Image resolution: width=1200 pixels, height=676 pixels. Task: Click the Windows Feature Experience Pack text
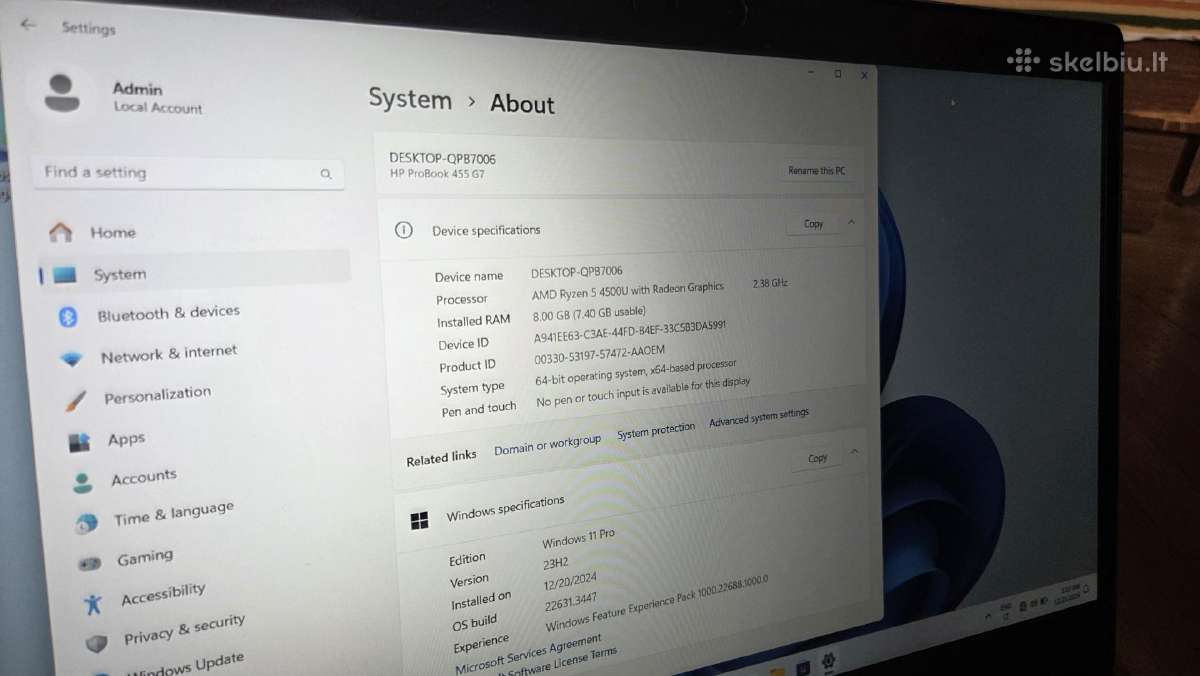[657, 604]
